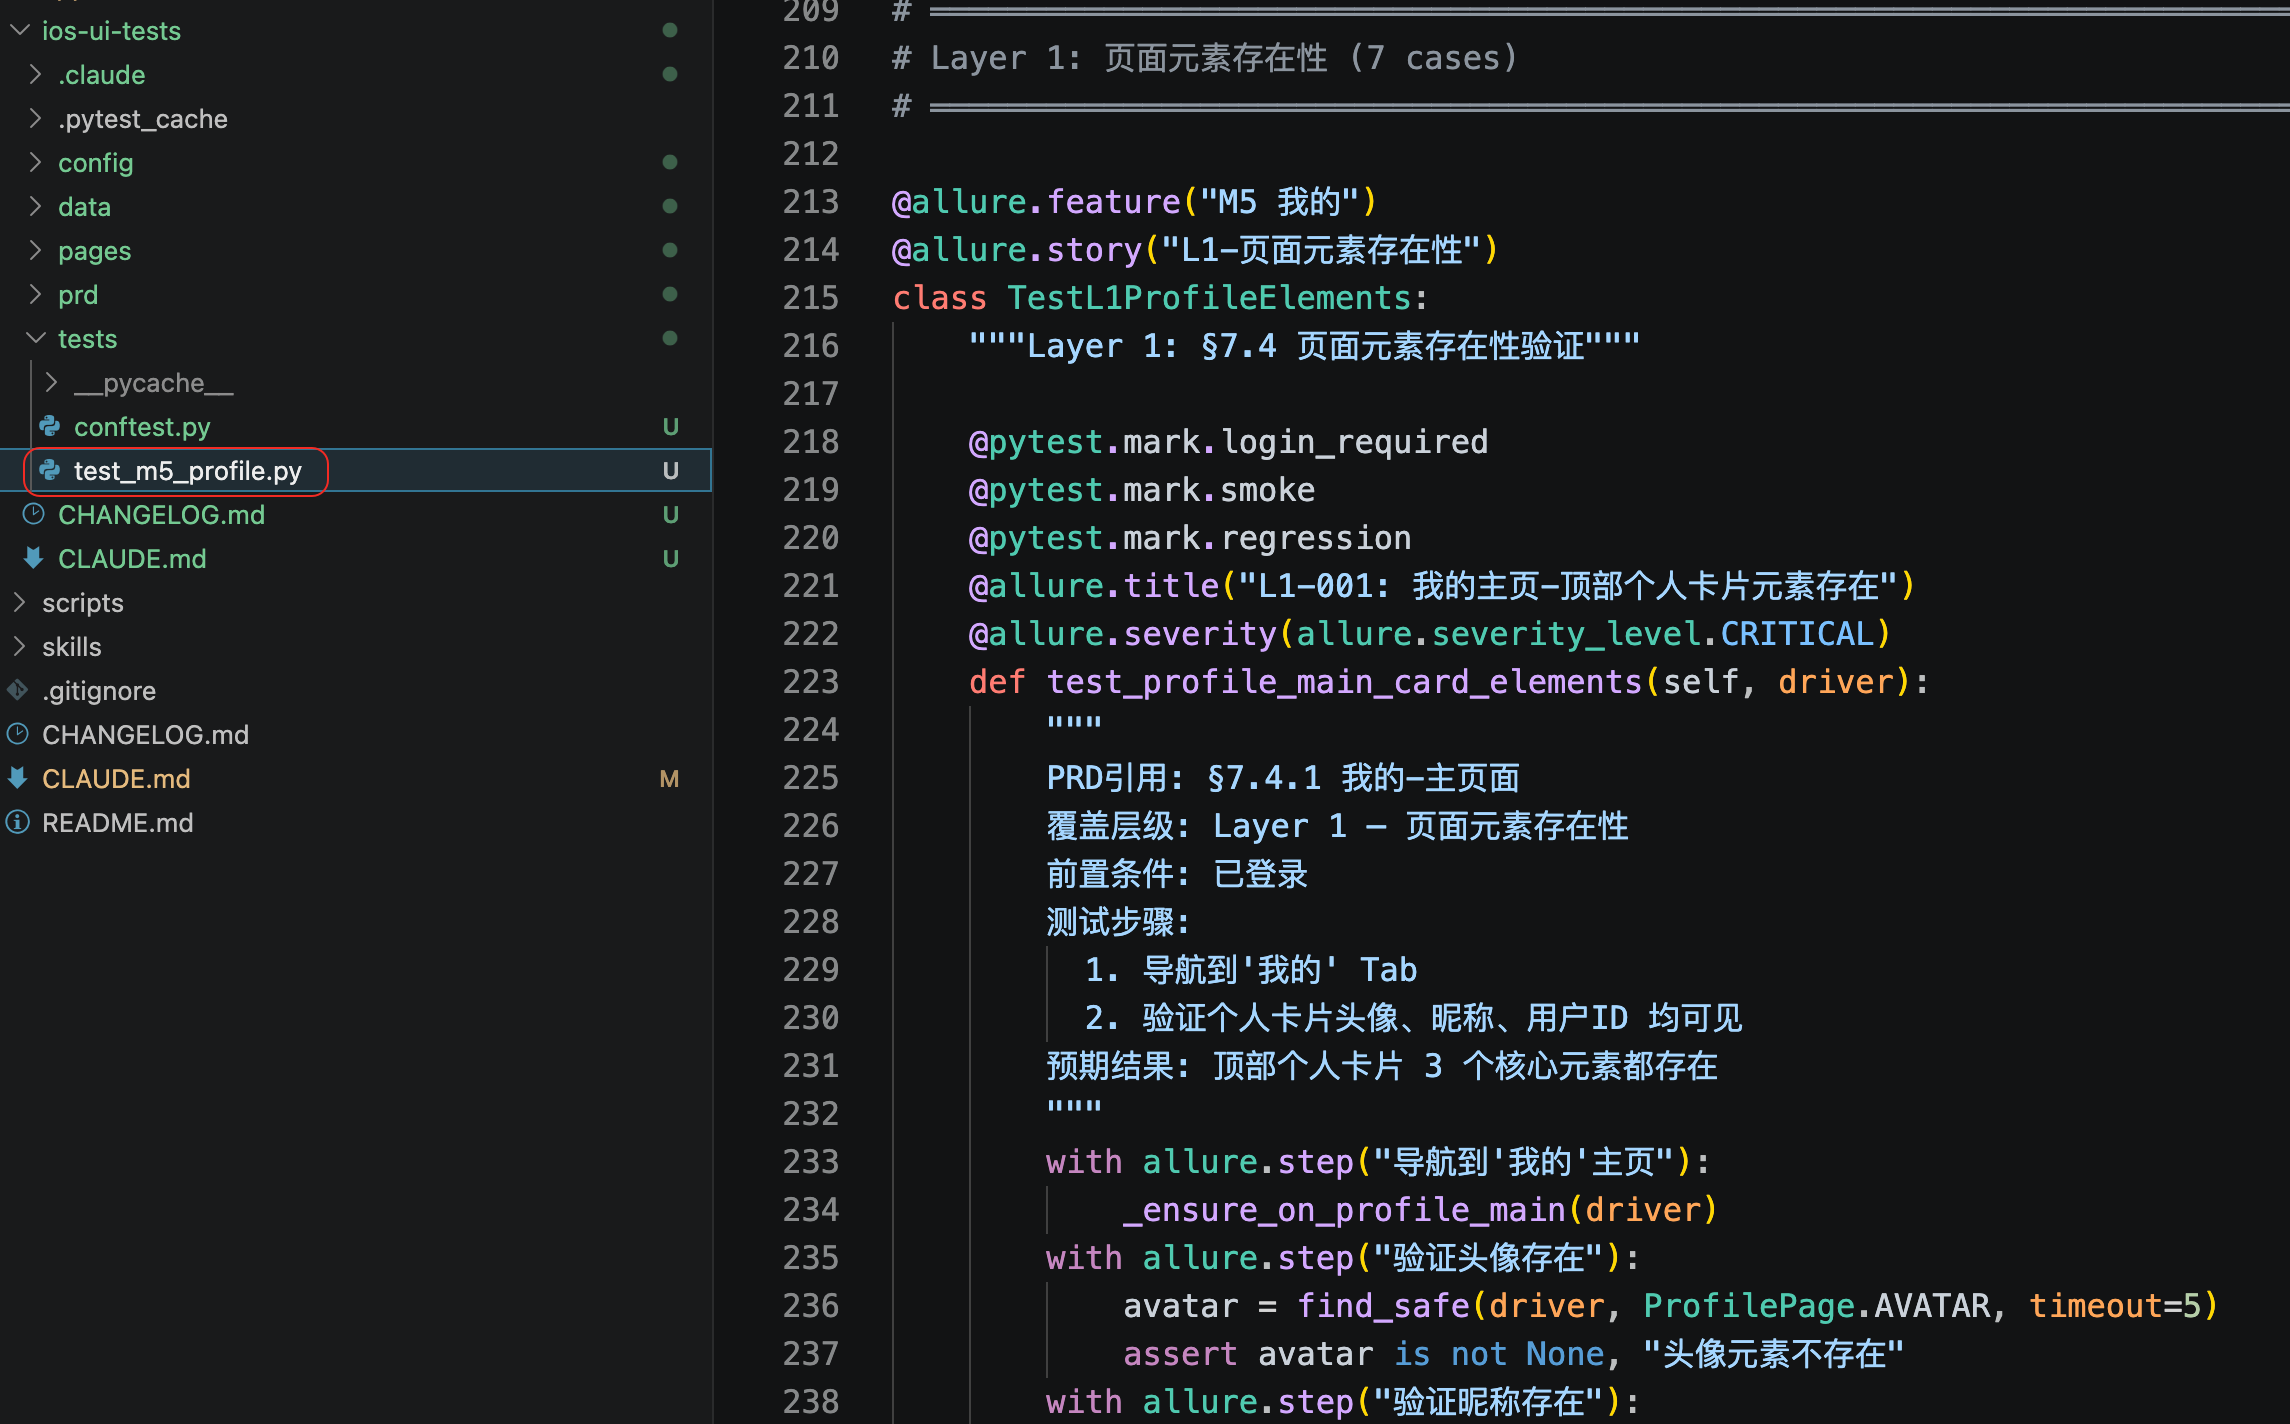This screenshot has width=2290, height=1424.
Task: Click the markdown arrow icon beside nested CLAUDE.md
Action: (34, 559)
